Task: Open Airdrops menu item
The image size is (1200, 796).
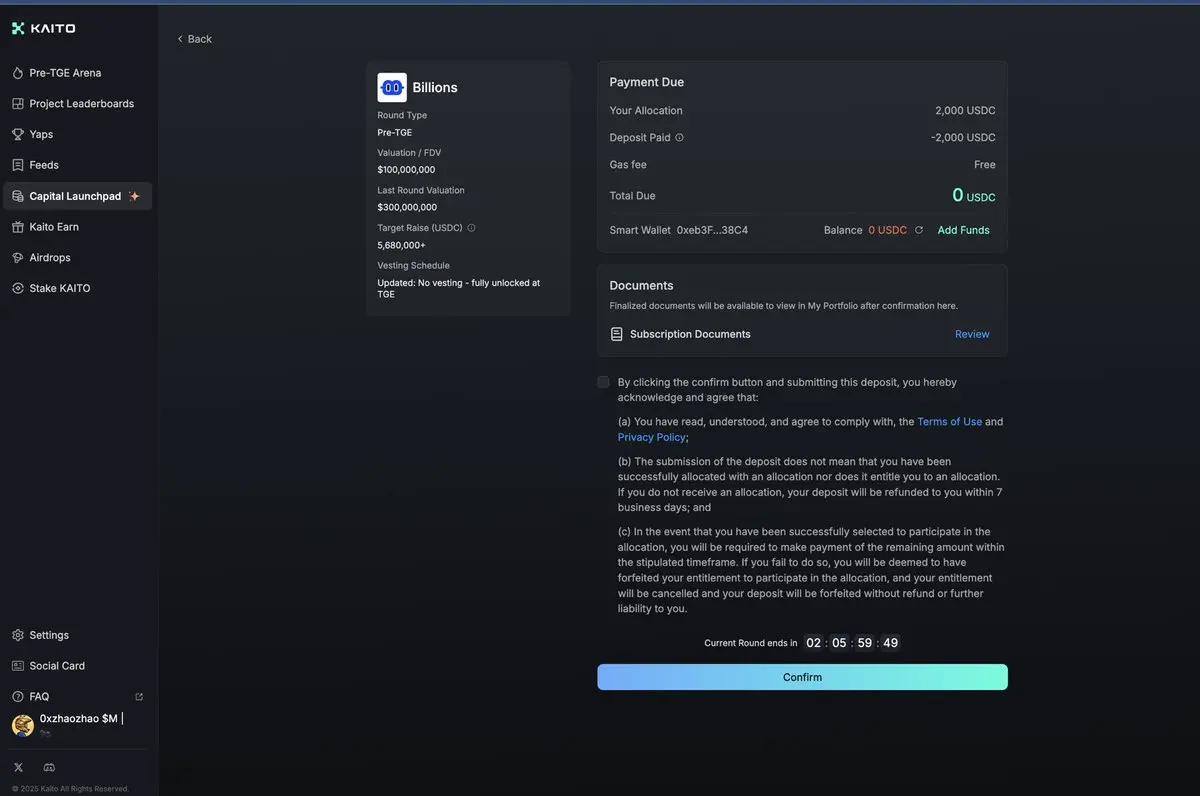Action: (x=78, y=258)
